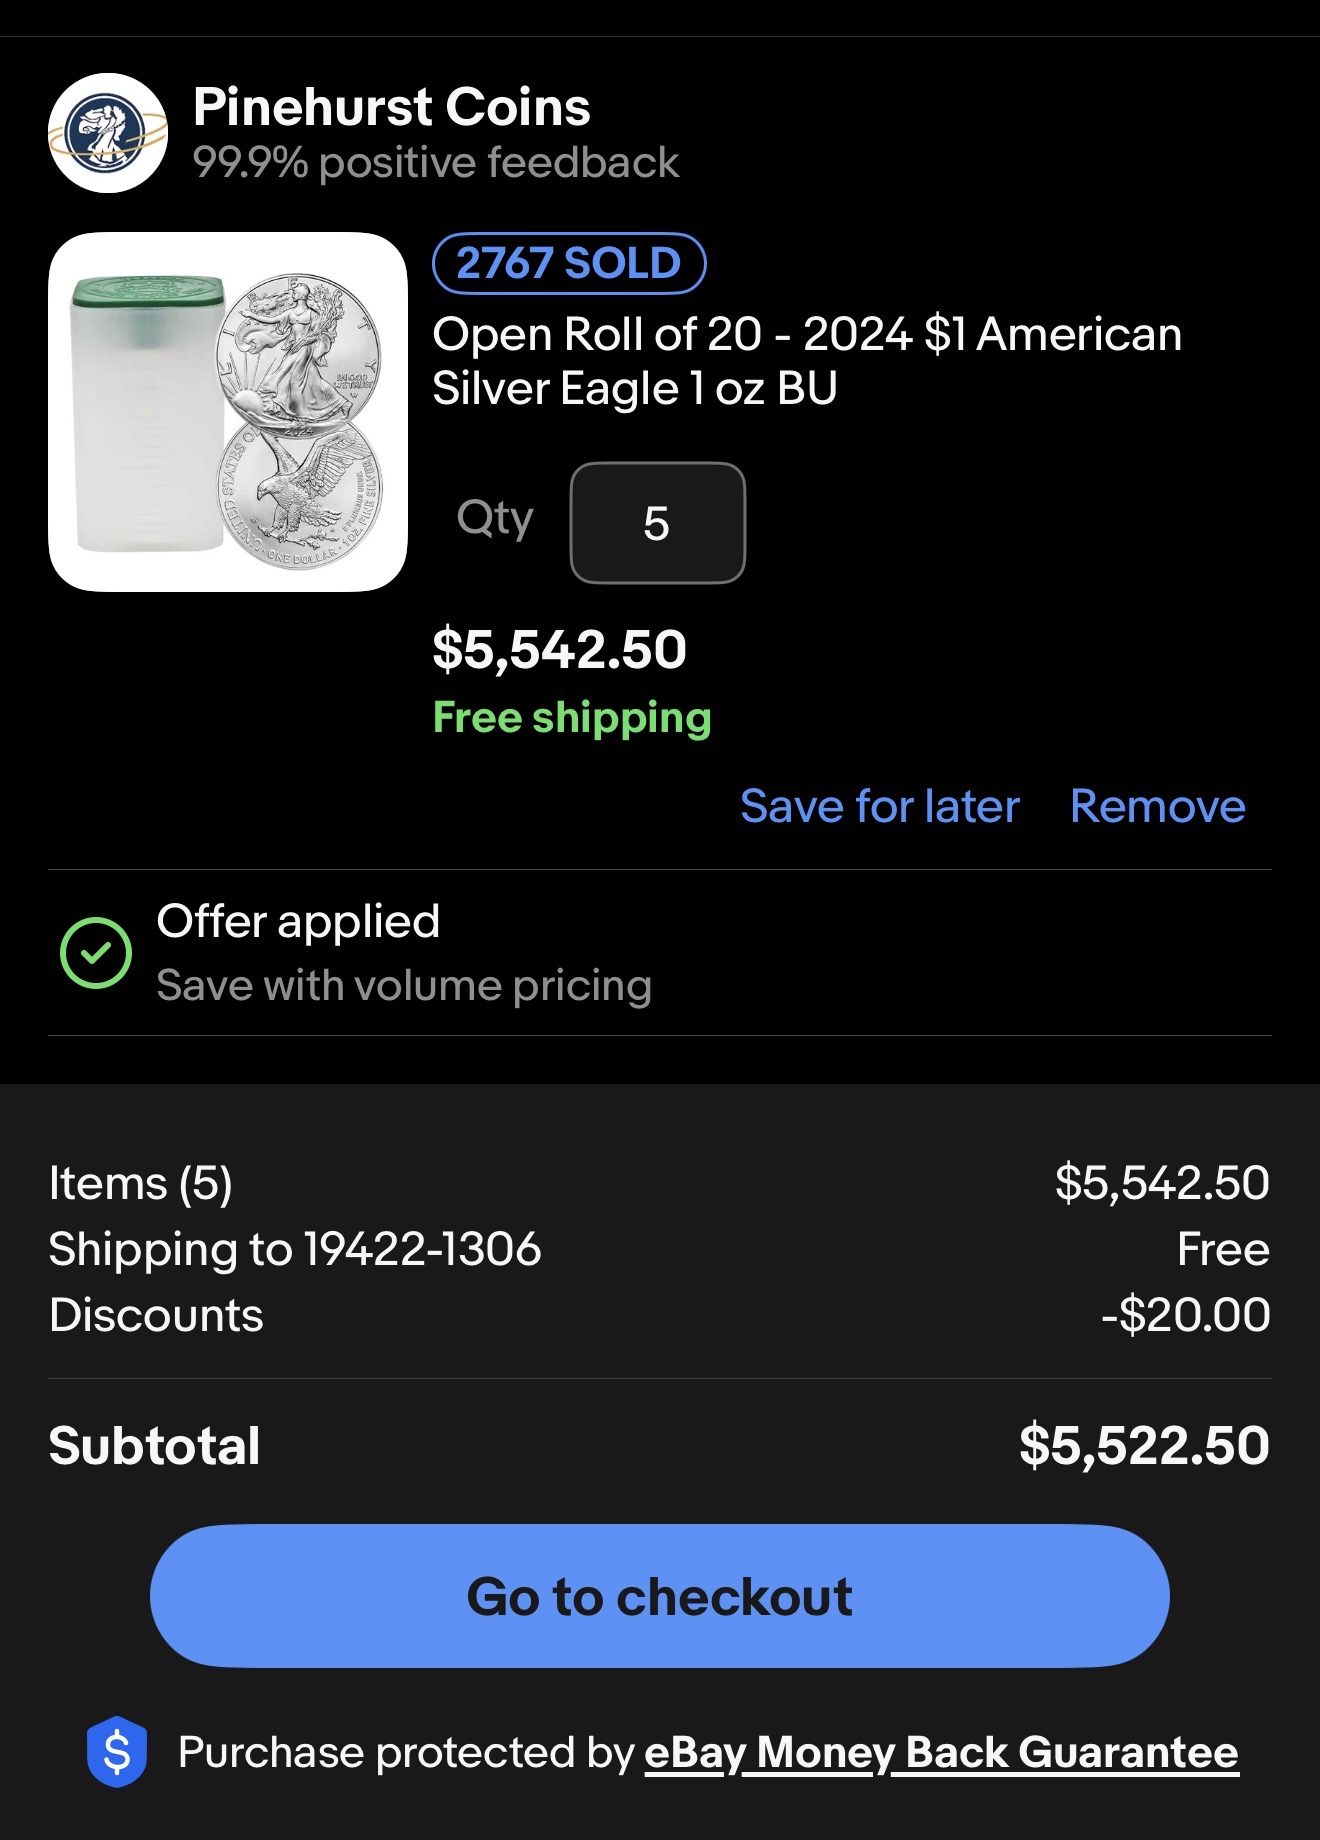1320x1840 pixels.
Task: Click the bold $5,542.50 item price
Action: click(559, 649)
